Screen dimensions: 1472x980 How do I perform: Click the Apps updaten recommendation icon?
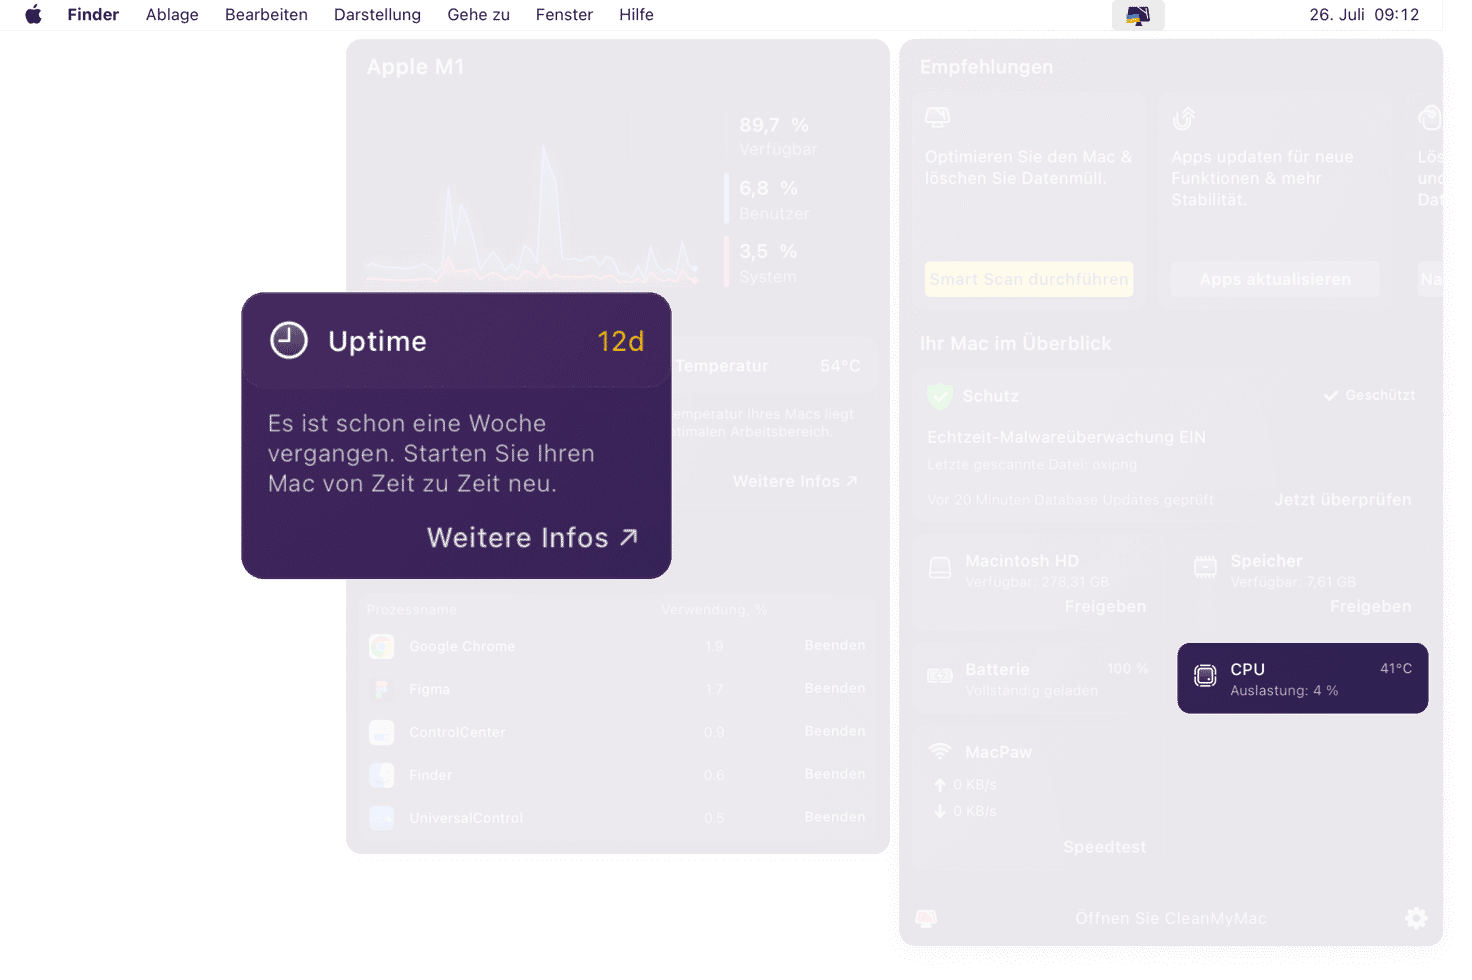coord(1184,118)
